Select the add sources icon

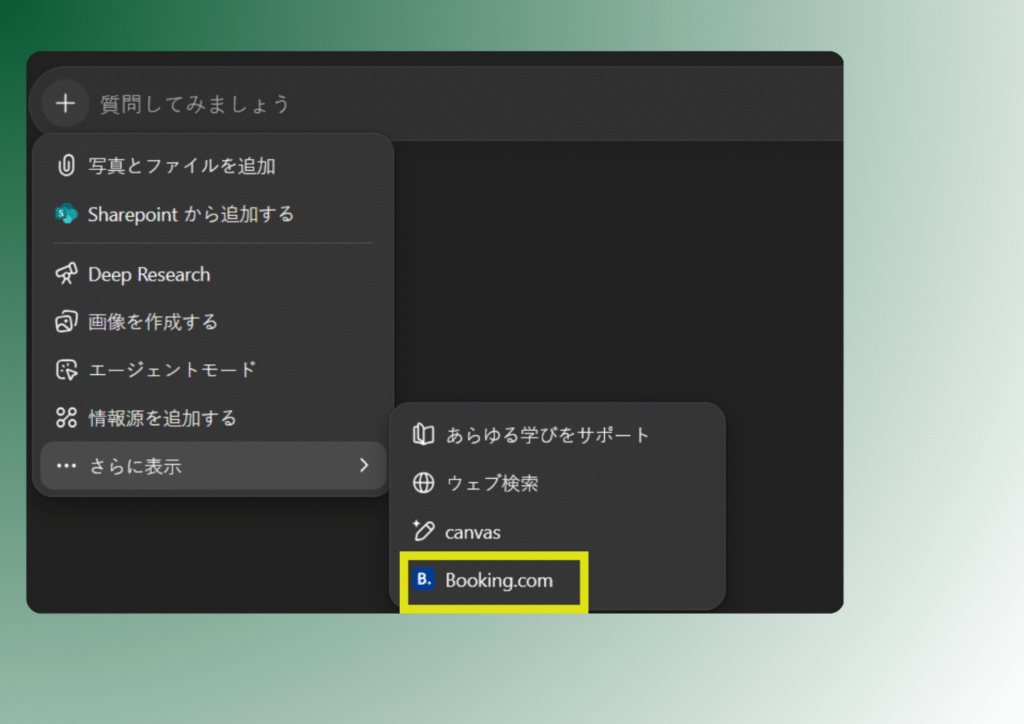(x=65, y=418)
